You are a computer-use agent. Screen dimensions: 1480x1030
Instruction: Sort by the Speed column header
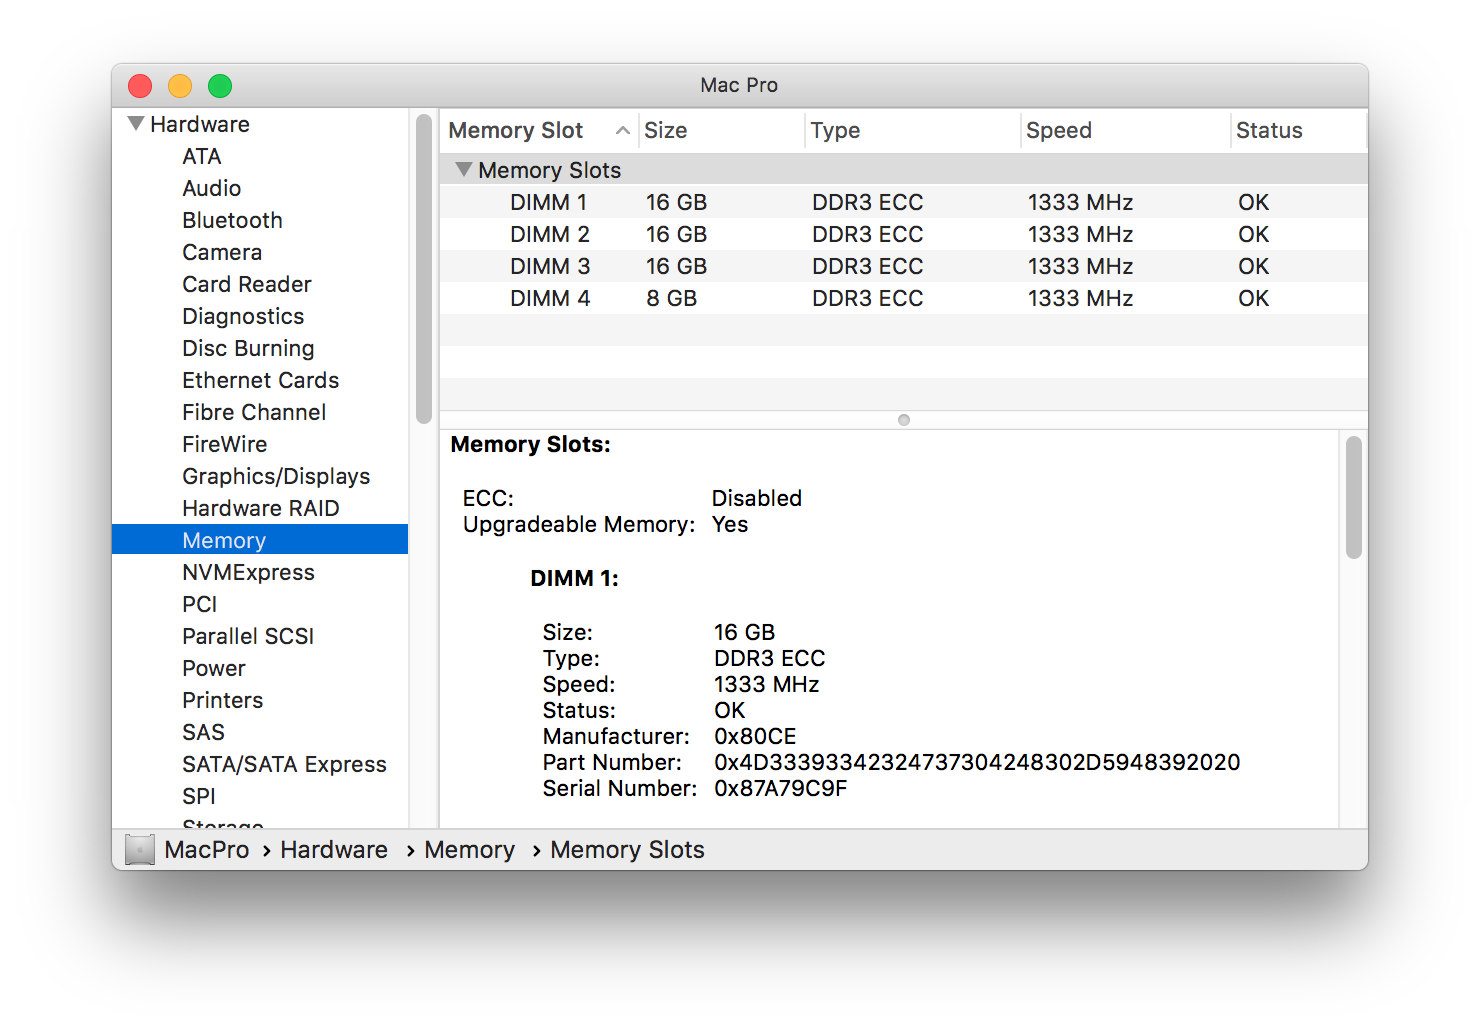[1125, 131]
